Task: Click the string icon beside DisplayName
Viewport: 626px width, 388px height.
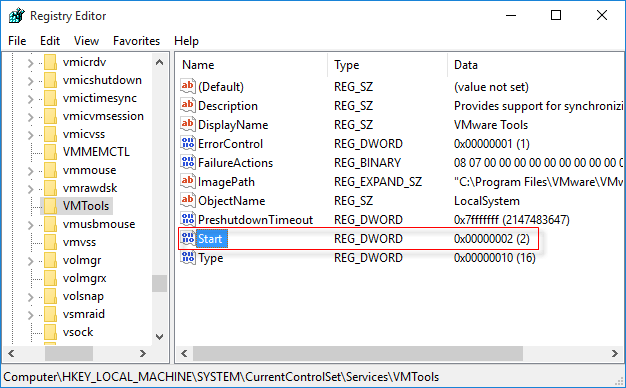Action: pos(187,125)
